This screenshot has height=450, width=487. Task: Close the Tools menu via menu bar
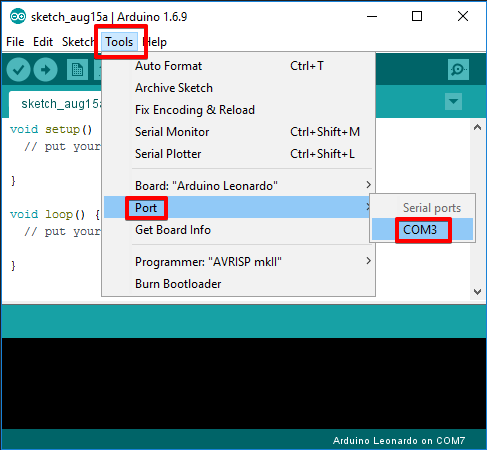point(119,42)
